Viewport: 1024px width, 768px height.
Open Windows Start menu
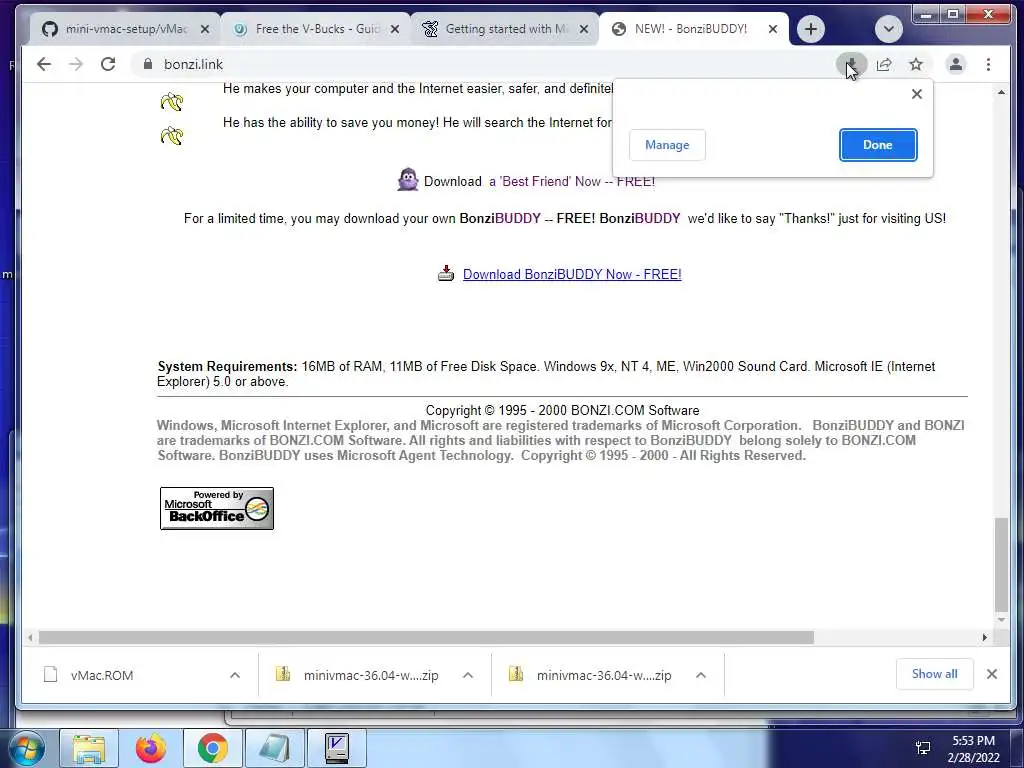(x=26, y=748)
